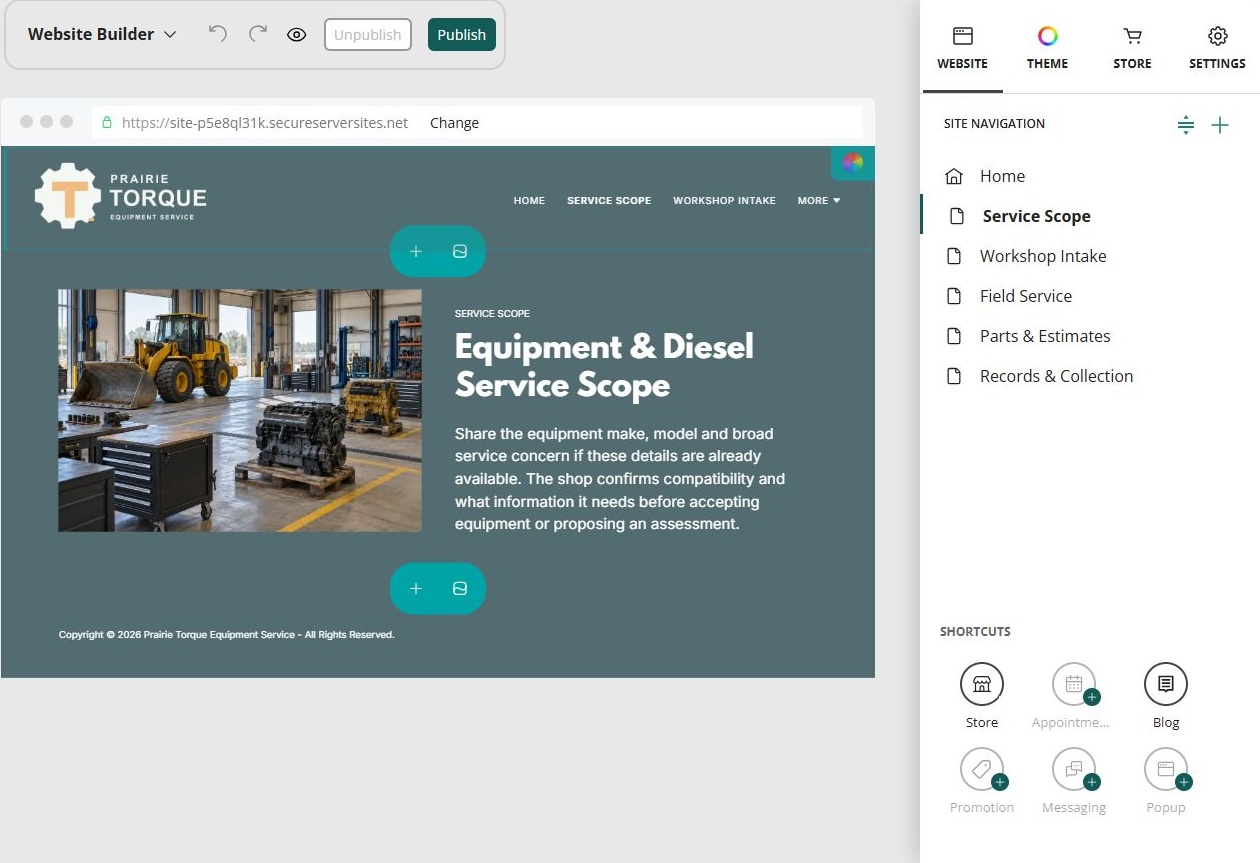Reorder pages via site navigation icon
Viewport: 1260px width, 863px height.
tap(1186, 125)
